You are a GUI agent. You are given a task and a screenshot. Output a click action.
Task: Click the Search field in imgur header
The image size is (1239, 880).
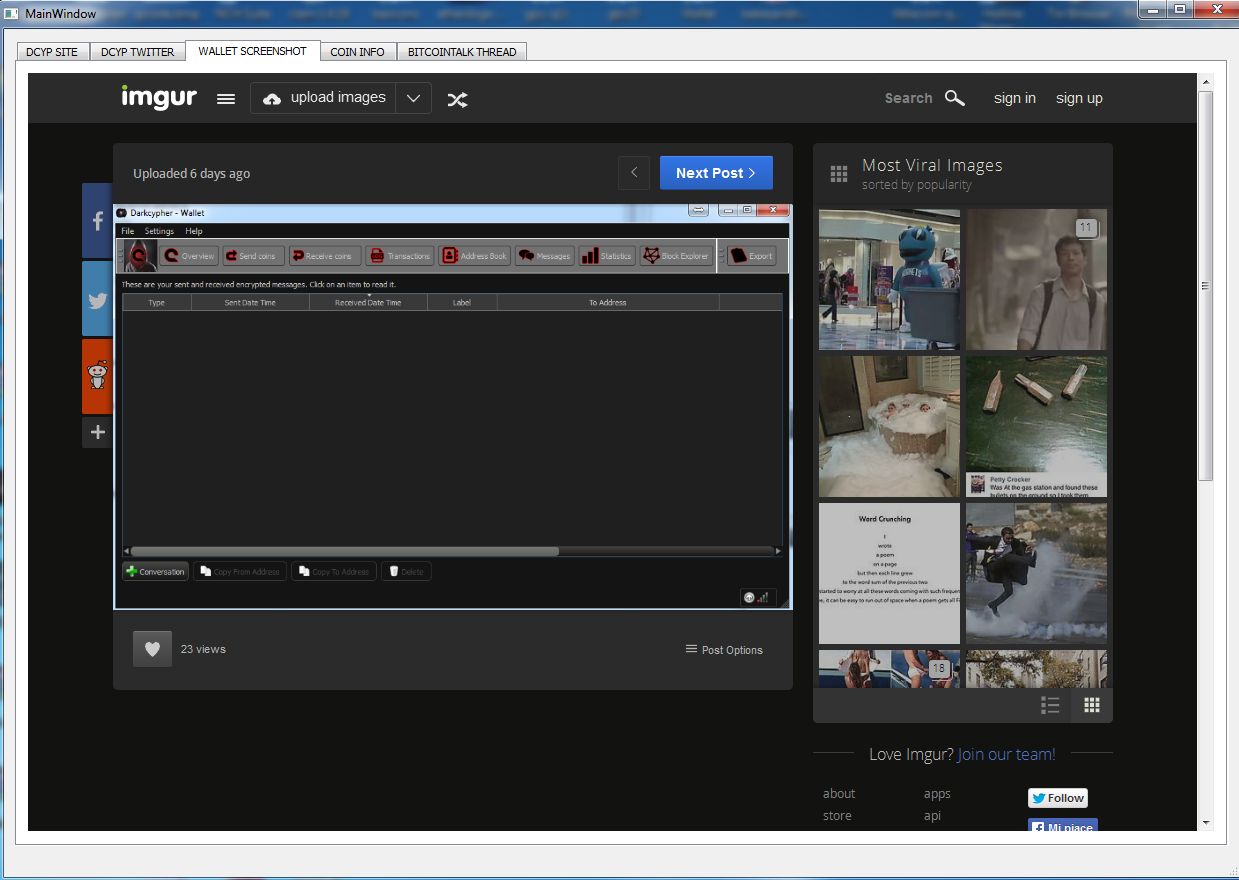(908, 98)
